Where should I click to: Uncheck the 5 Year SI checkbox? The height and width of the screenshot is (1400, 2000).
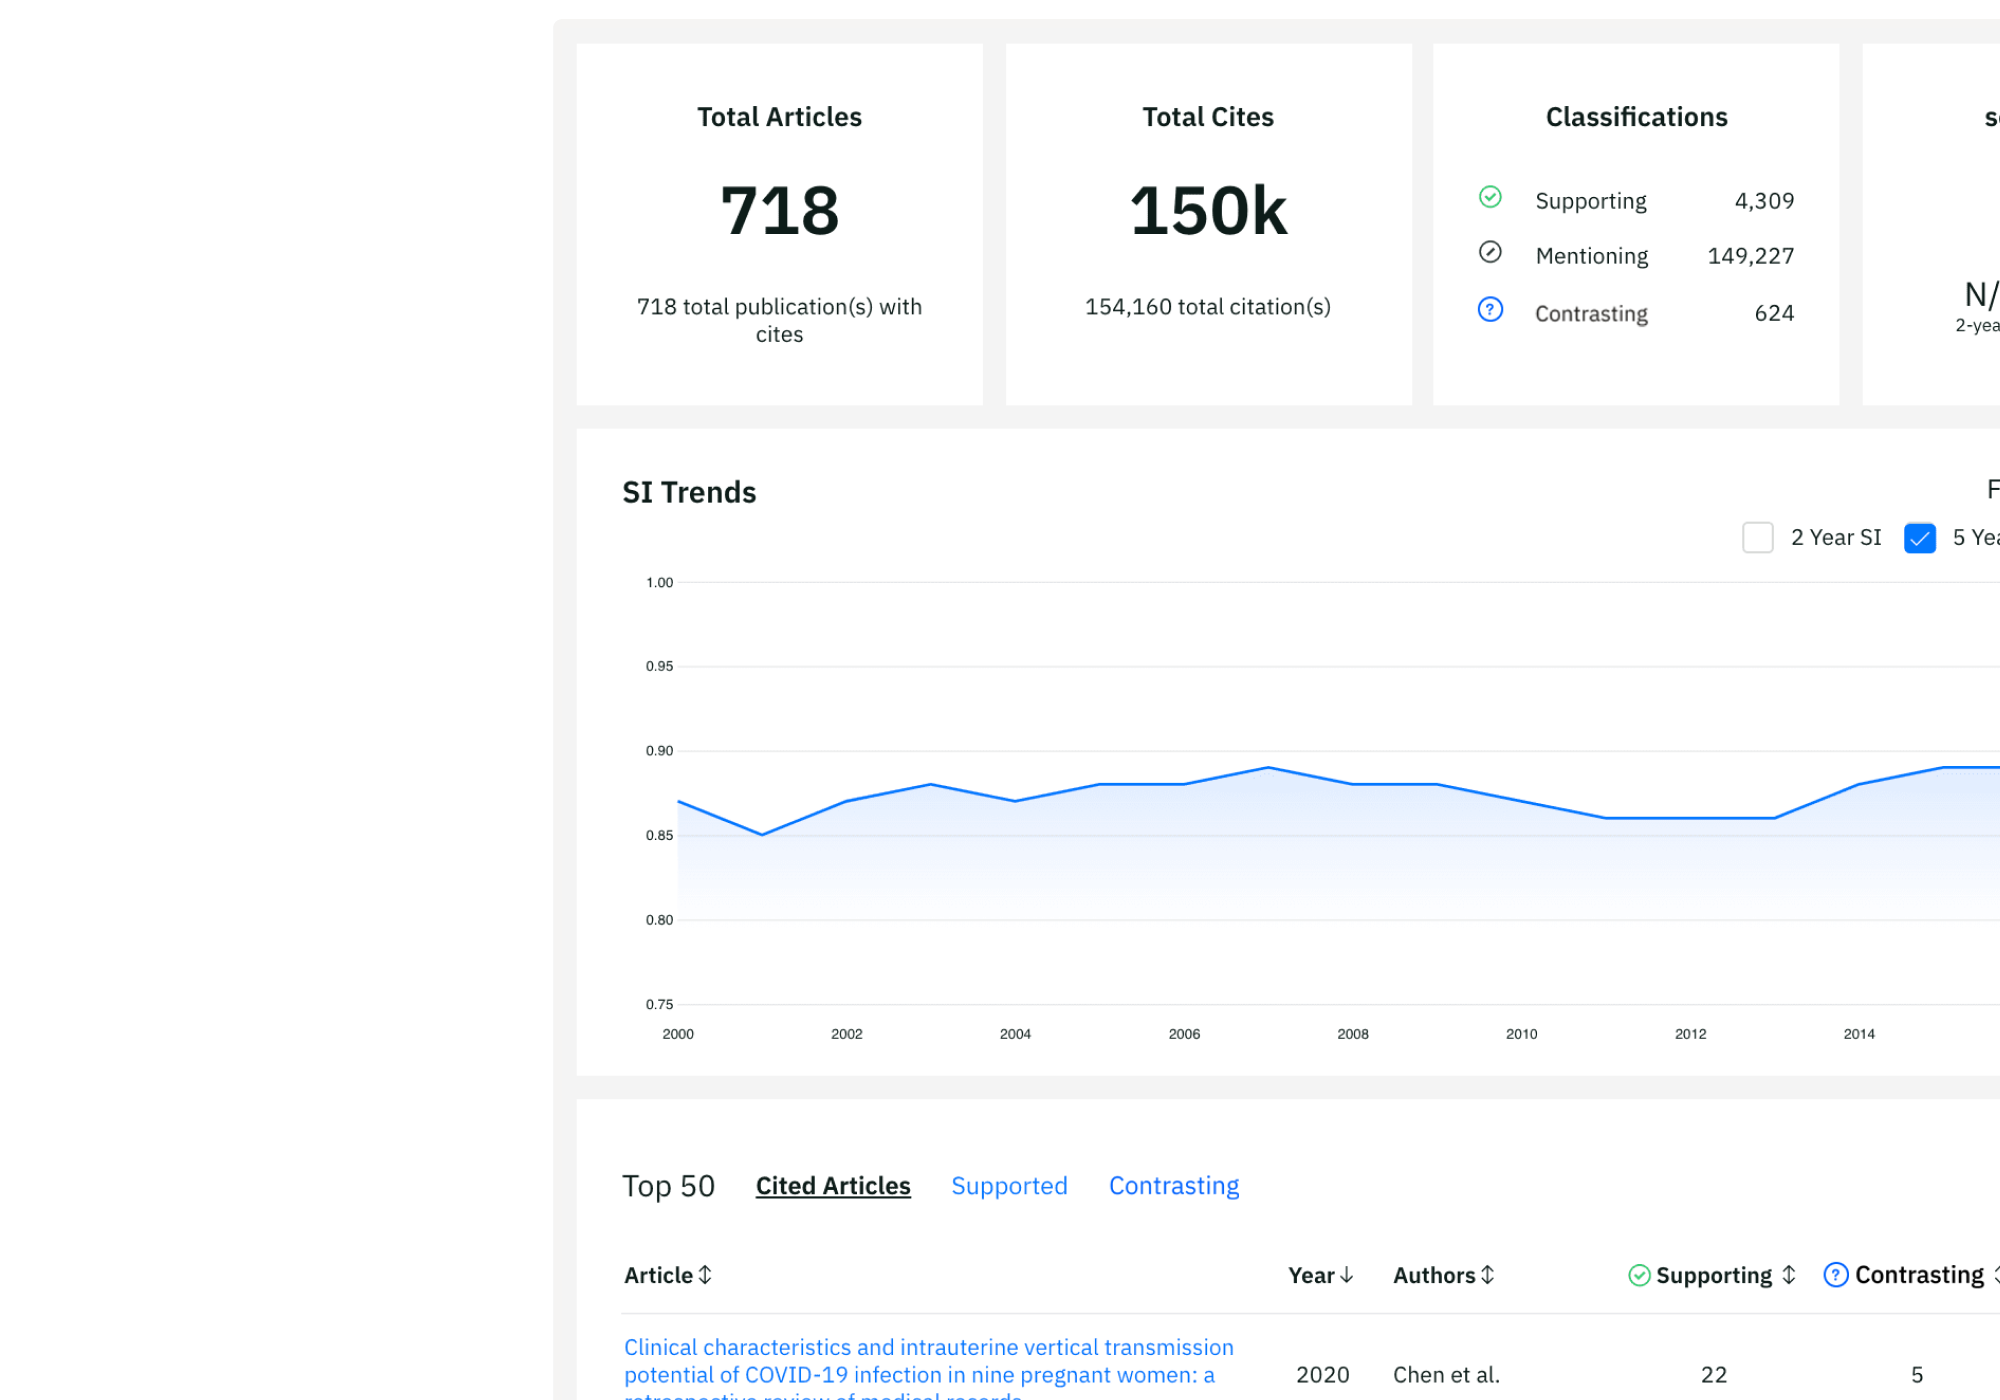(x=1919, y=538)
